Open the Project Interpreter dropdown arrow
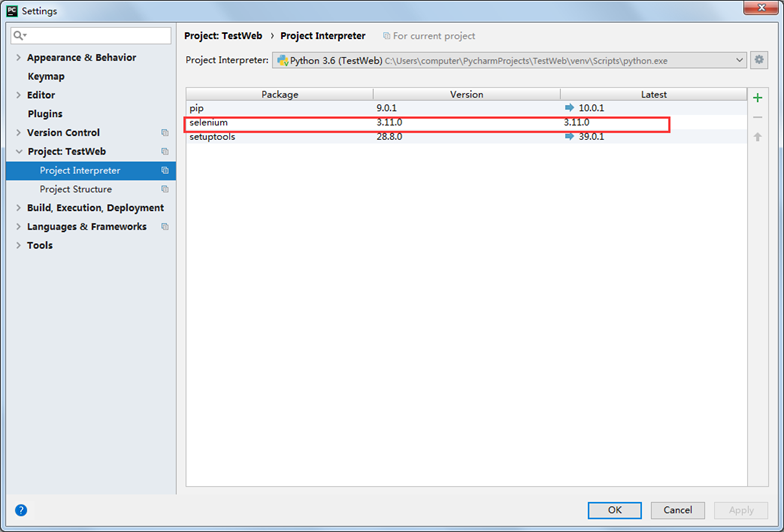 pos(739,60)
